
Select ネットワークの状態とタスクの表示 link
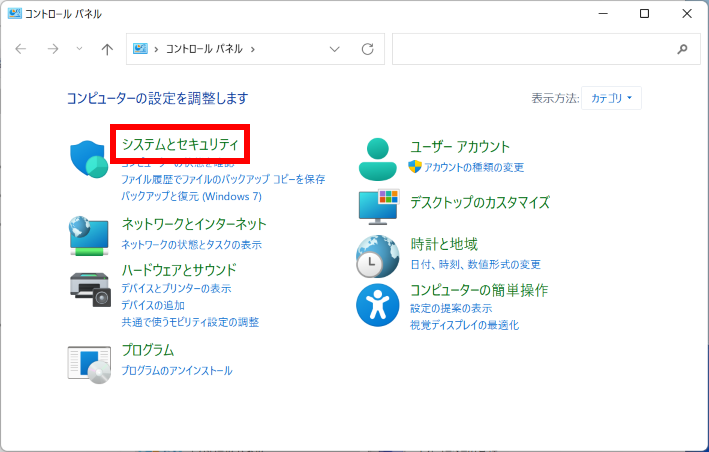(191, 244)
